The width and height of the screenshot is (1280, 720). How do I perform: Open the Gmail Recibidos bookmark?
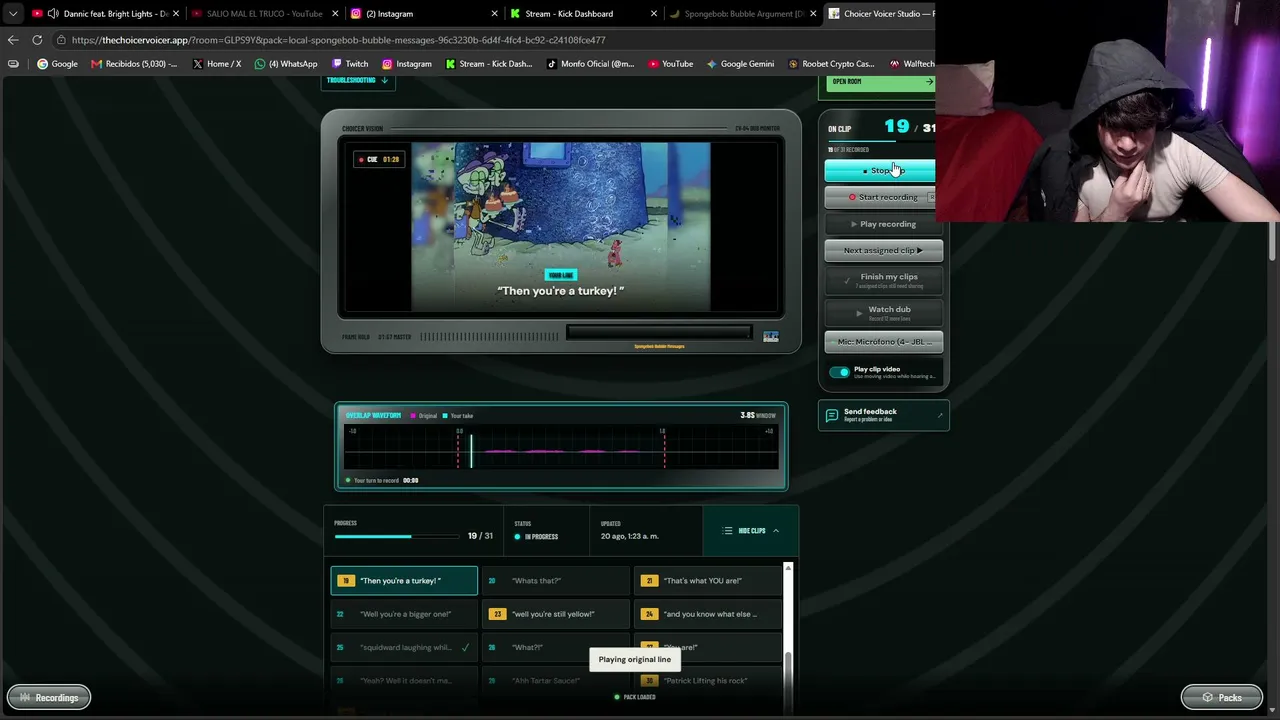point(134,64)
